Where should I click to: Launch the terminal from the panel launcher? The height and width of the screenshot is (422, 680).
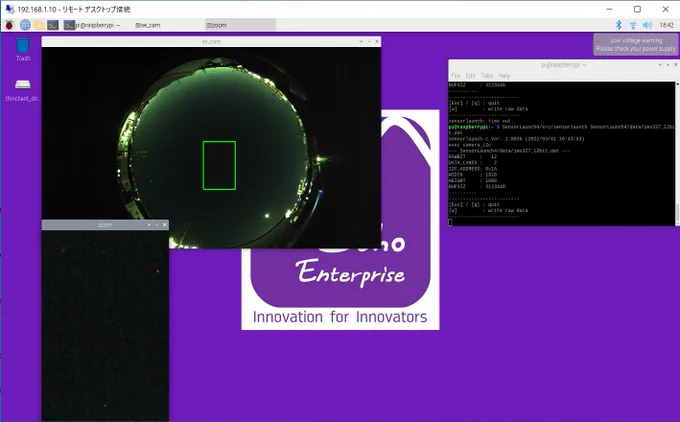(53, 25)
